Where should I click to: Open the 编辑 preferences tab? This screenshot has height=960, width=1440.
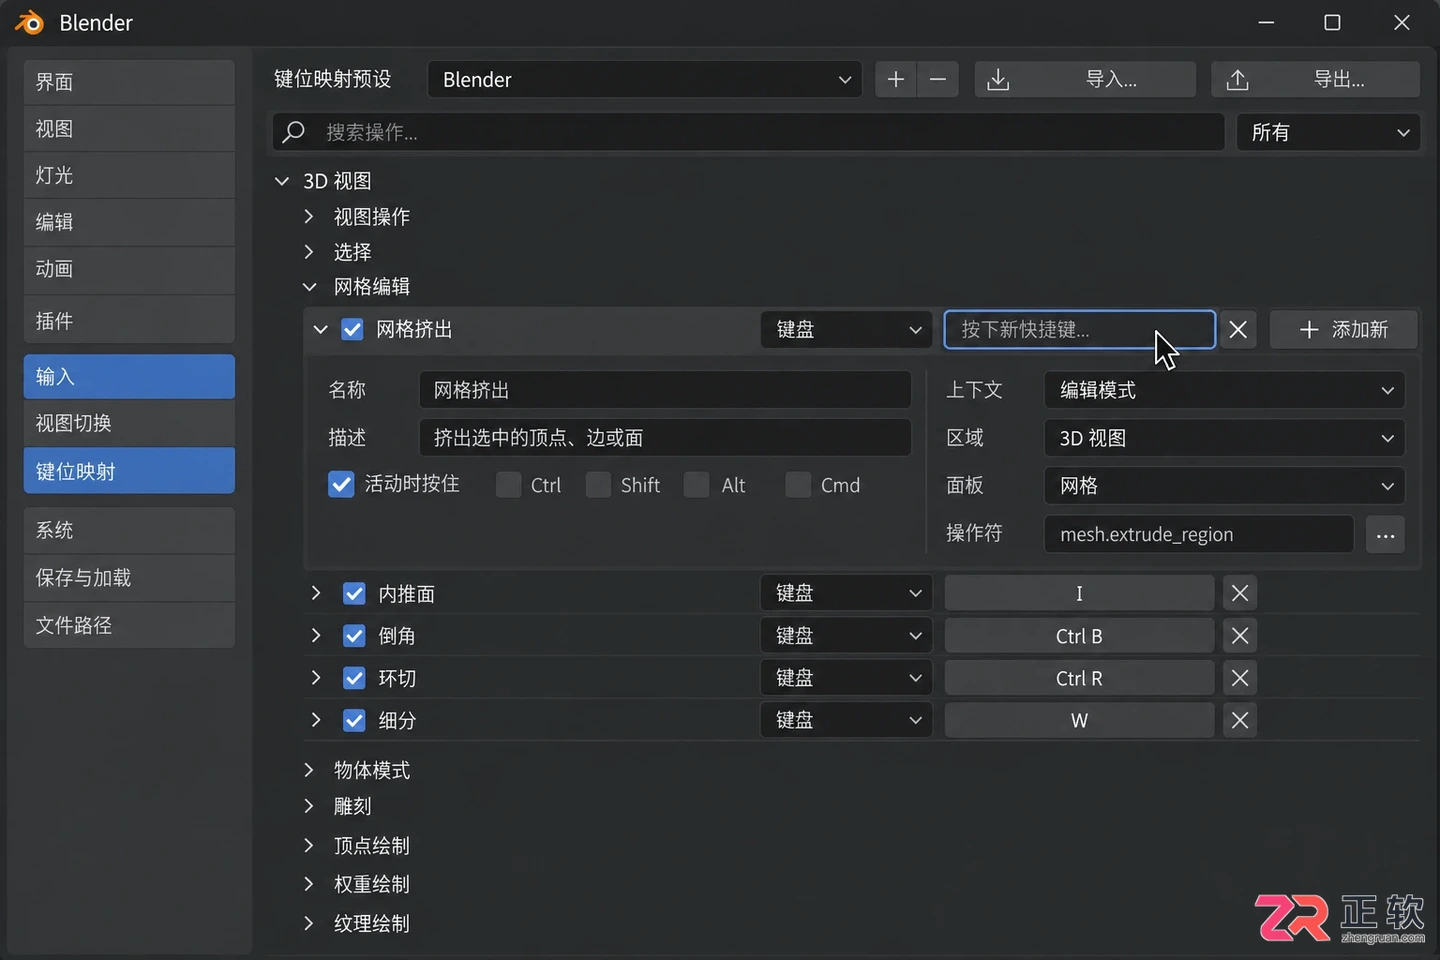(129, 222)
